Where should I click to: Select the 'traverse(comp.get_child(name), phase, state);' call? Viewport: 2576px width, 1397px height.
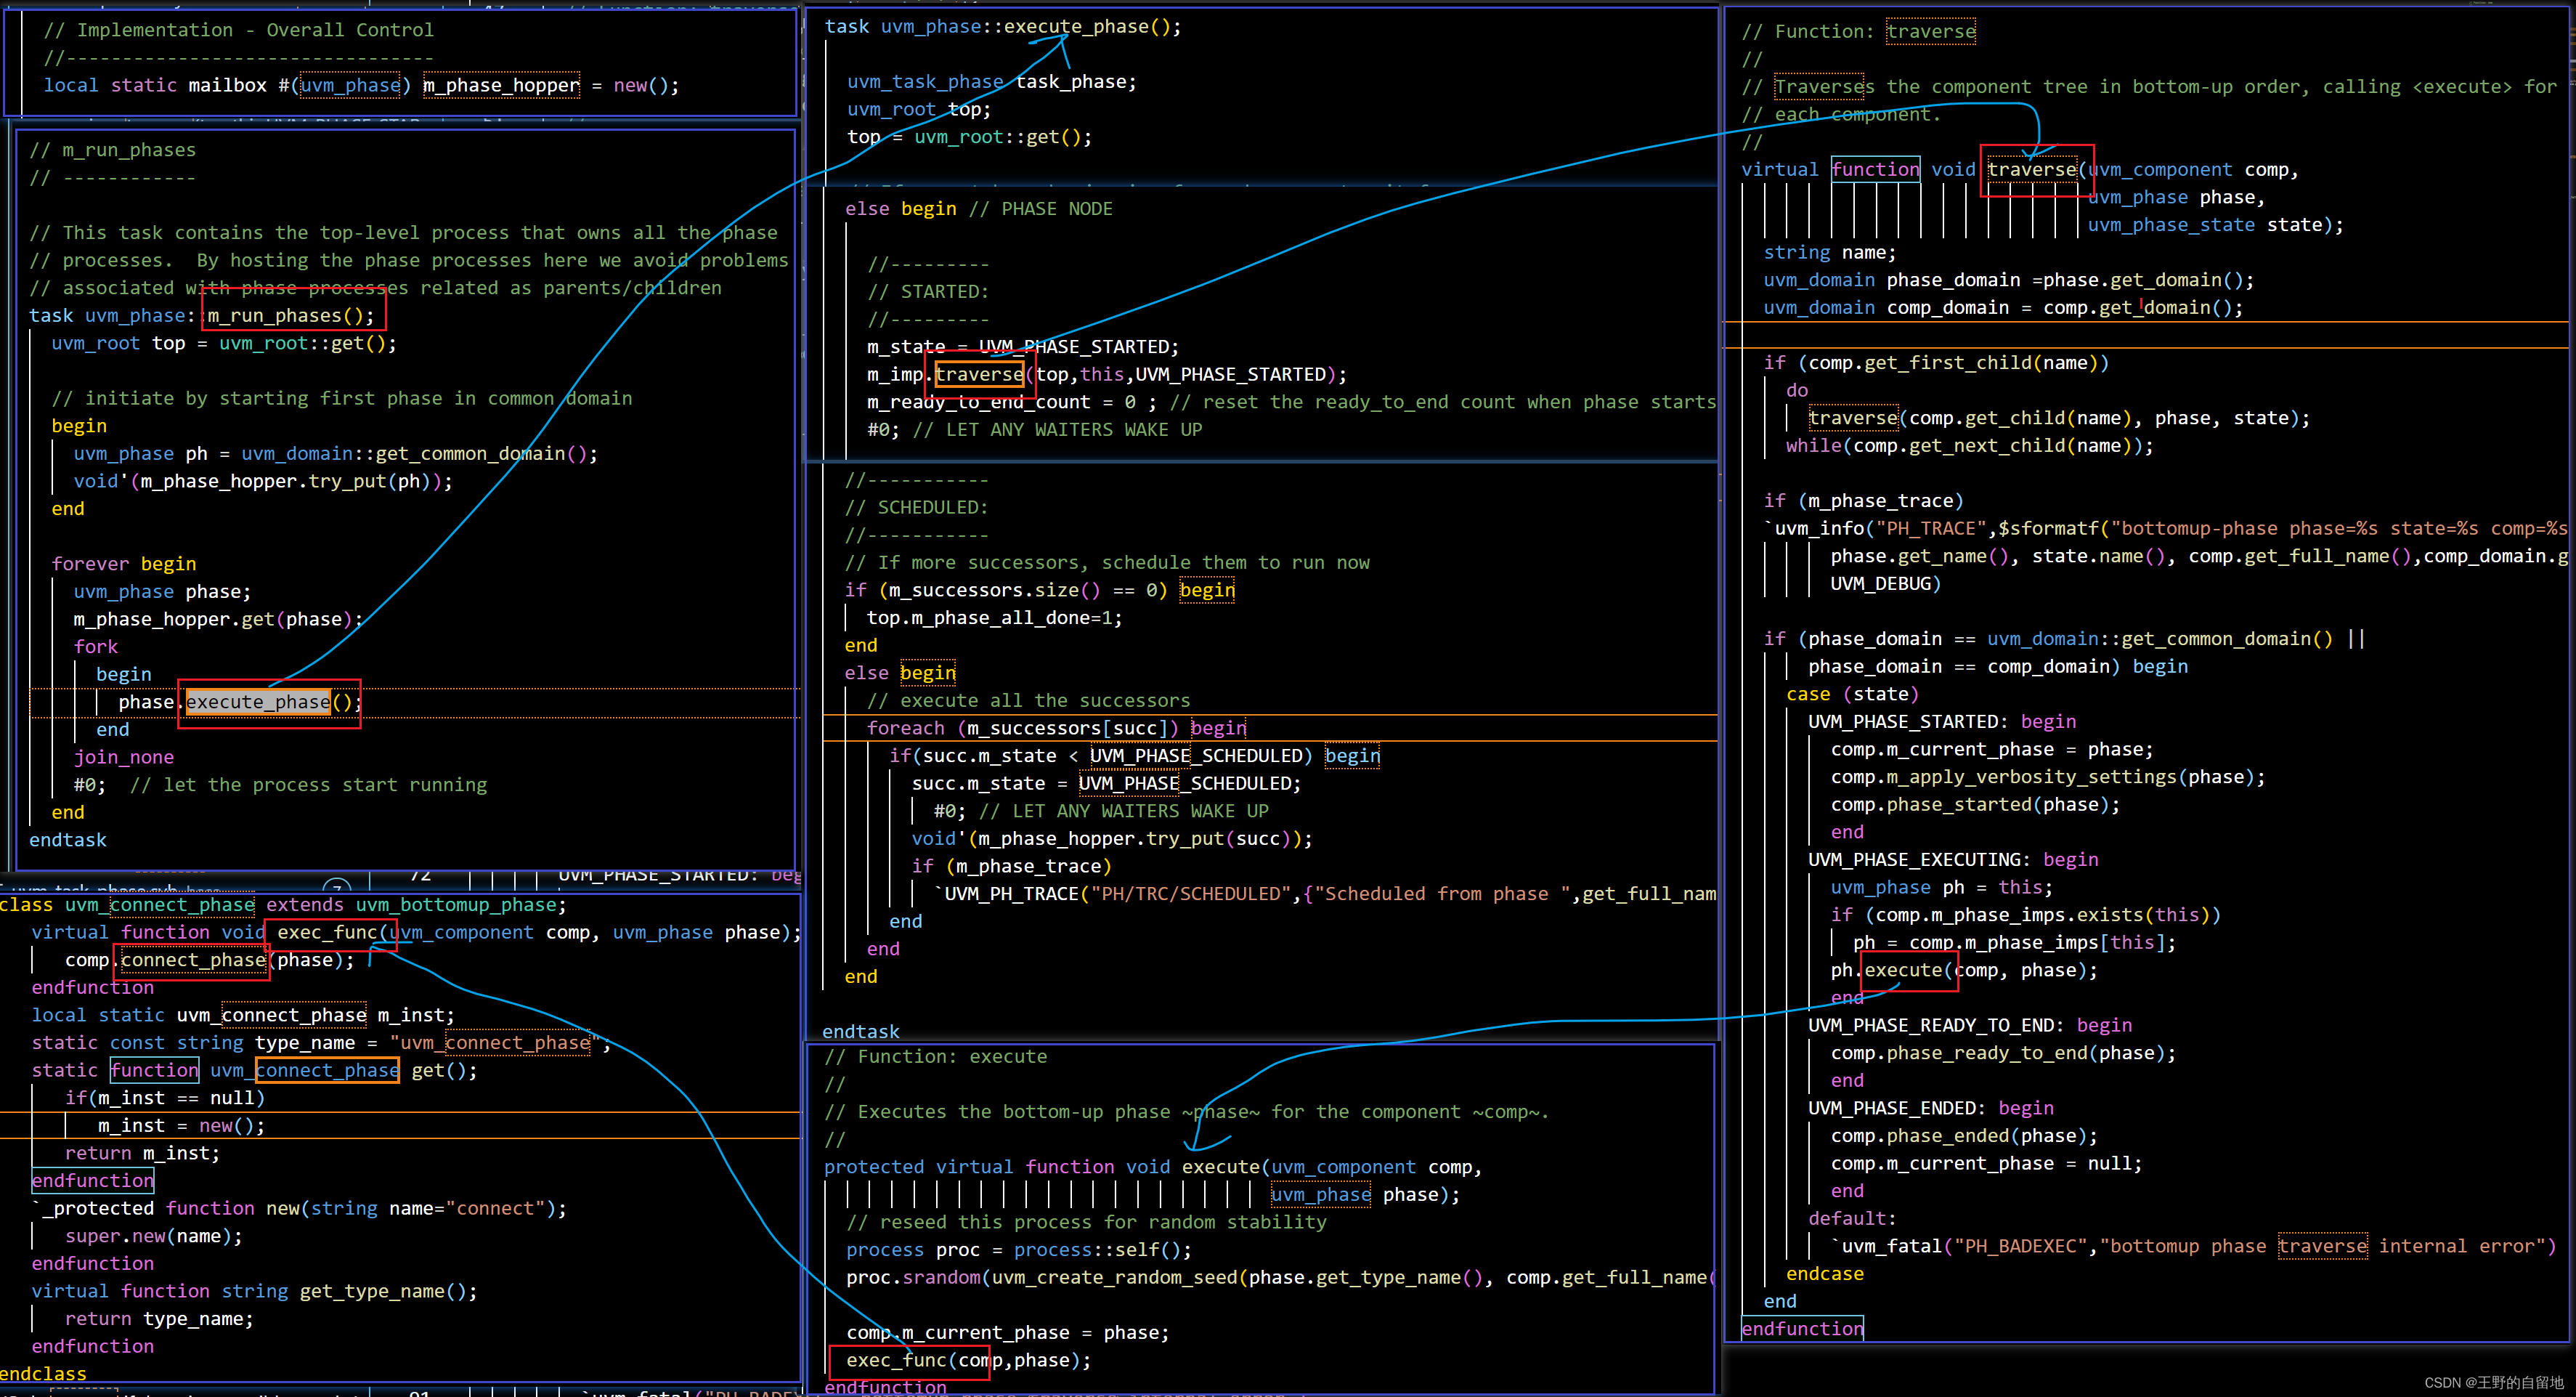[2059, 418]
